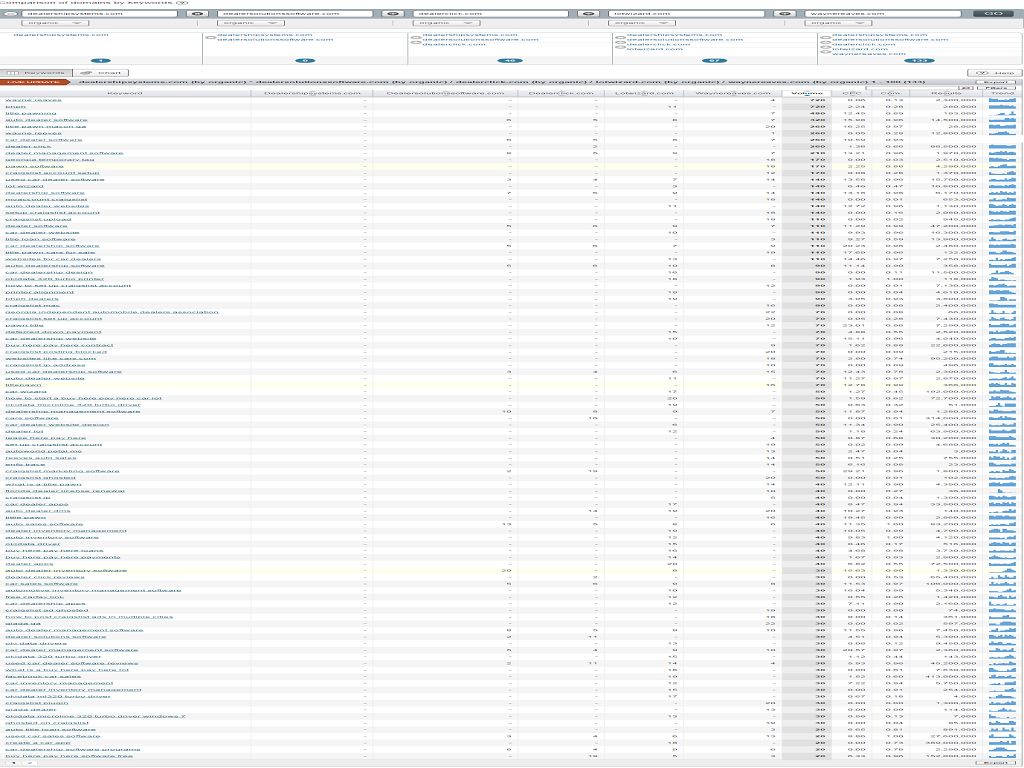Open the car wizard keyword link
The height and width of the screenshot is (768, 1024).
tap(26, 391)
